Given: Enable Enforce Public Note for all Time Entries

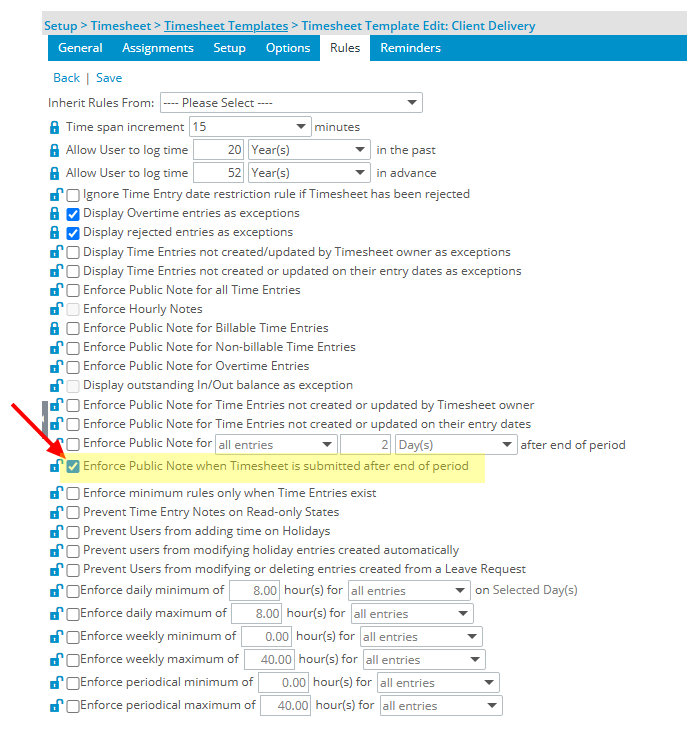Looking at the screenshot, I should pyautogui.click(x=73, y=291).
